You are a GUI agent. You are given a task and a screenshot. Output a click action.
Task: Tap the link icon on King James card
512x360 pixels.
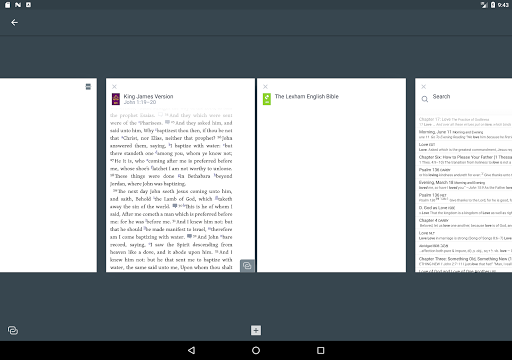pos(247,266)
